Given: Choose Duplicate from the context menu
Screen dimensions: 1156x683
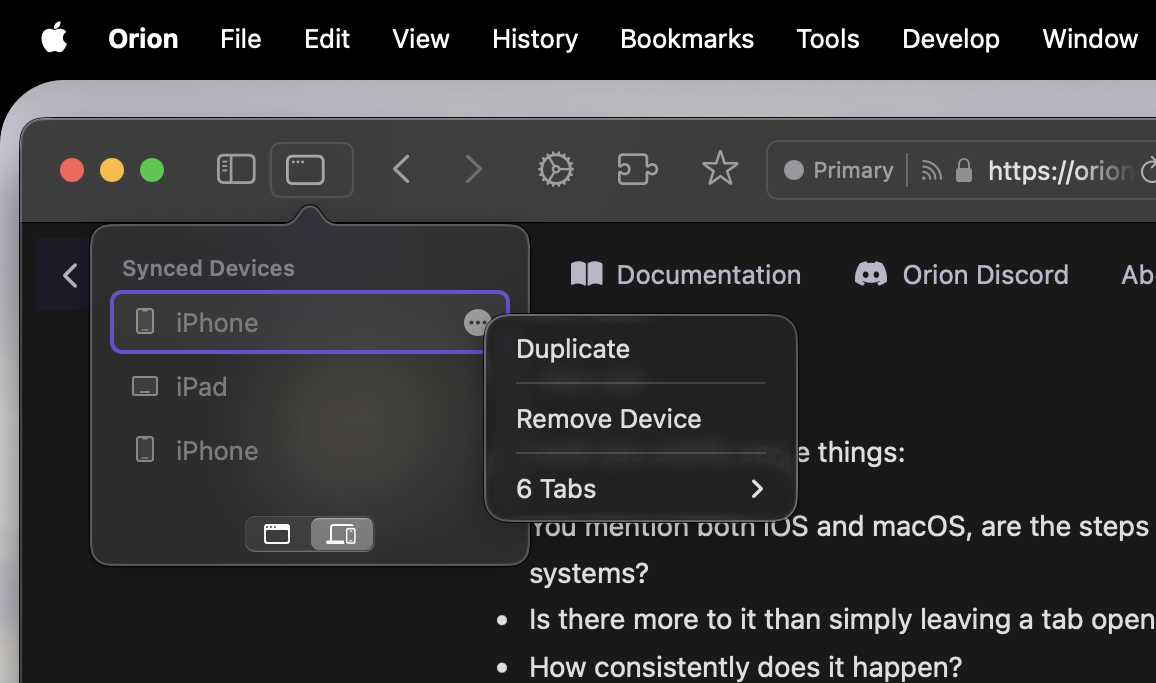Looking at the screenshot, I should 573,349.
